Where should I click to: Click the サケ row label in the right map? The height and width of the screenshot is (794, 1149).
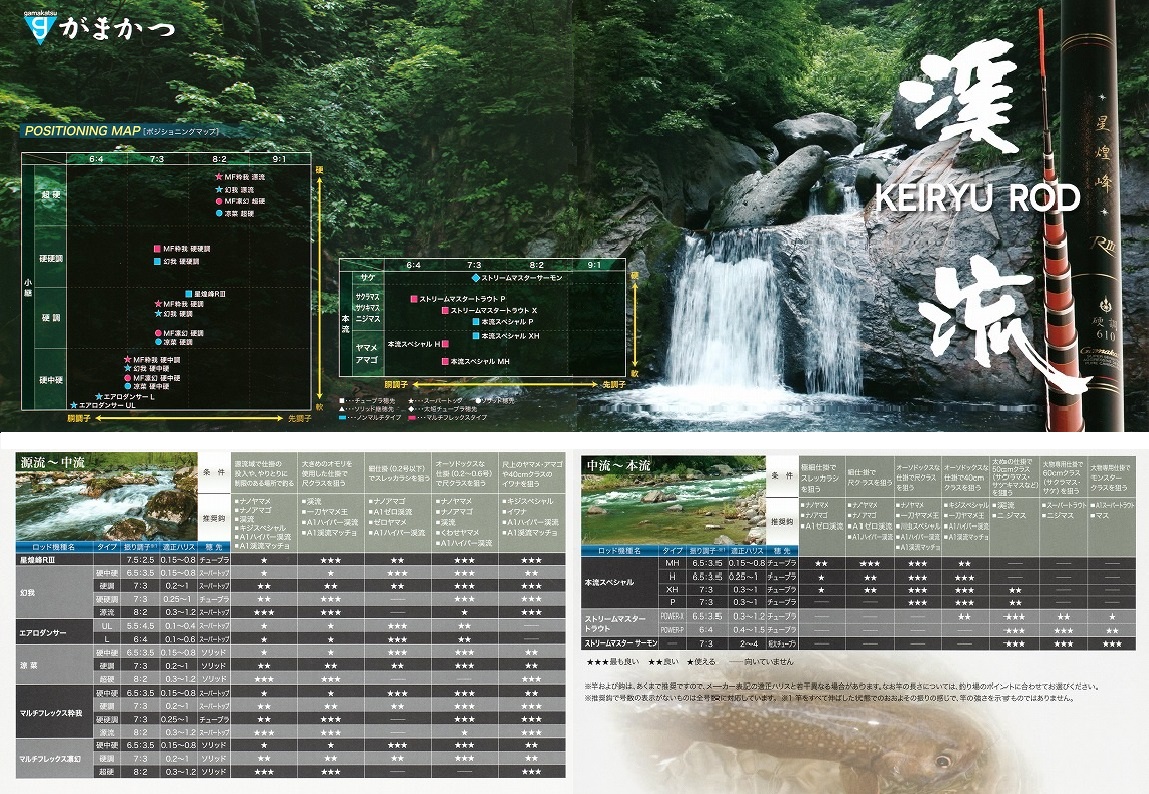tap(367, 278)
